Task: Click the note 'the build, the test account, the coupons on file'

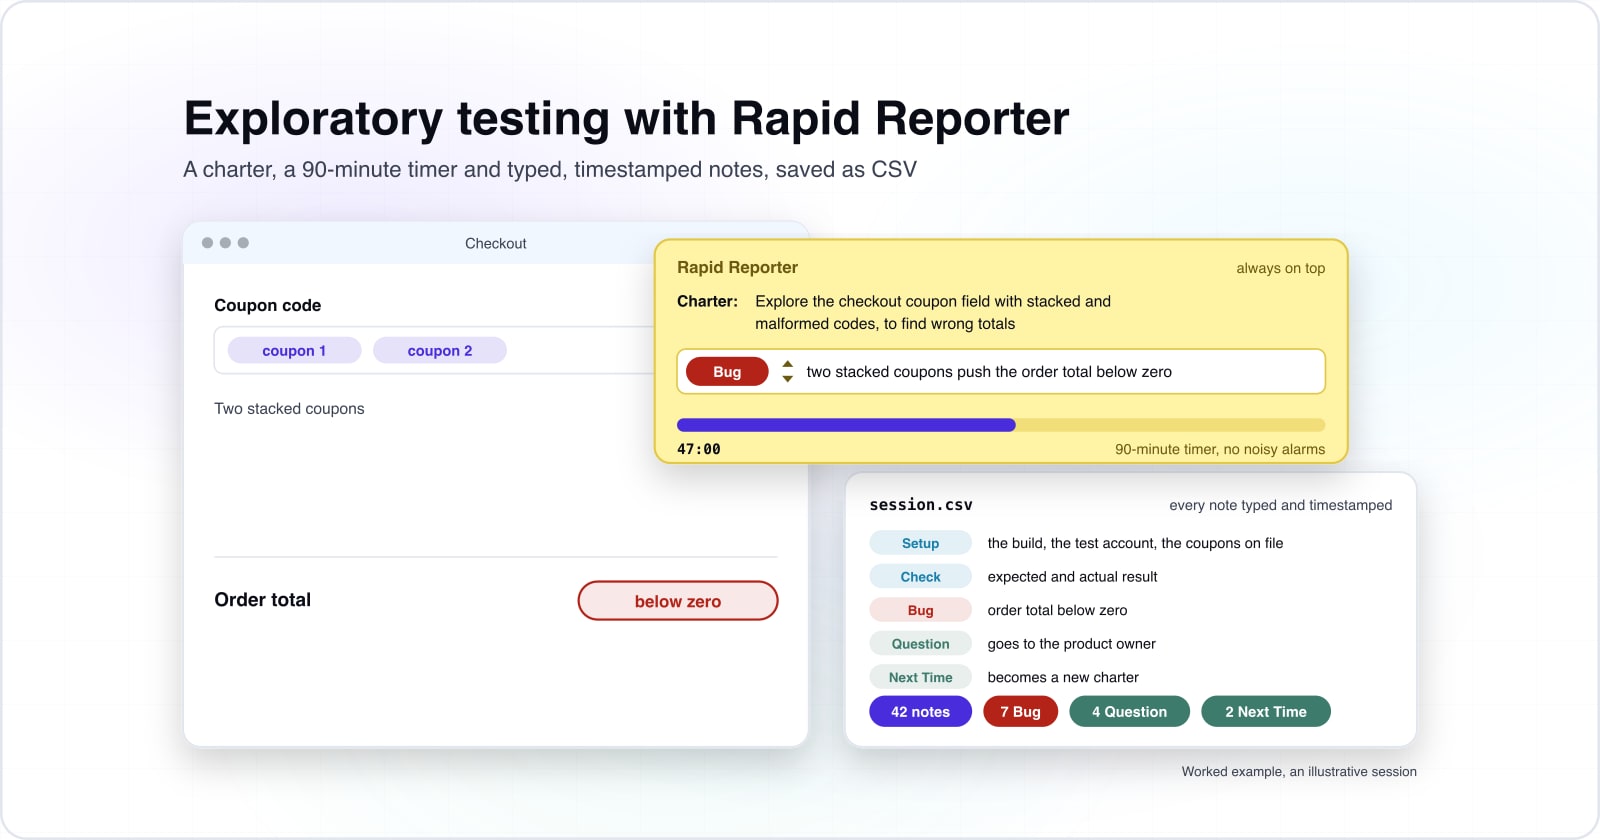Action: [x=1135, y=543]
